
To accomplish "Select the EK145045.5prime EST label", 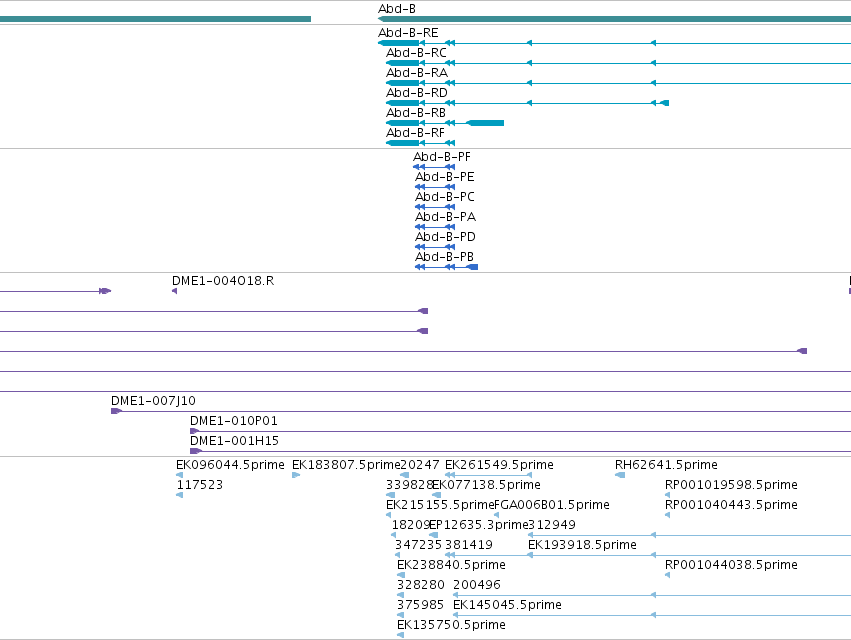I will click(x=507, y=605).
